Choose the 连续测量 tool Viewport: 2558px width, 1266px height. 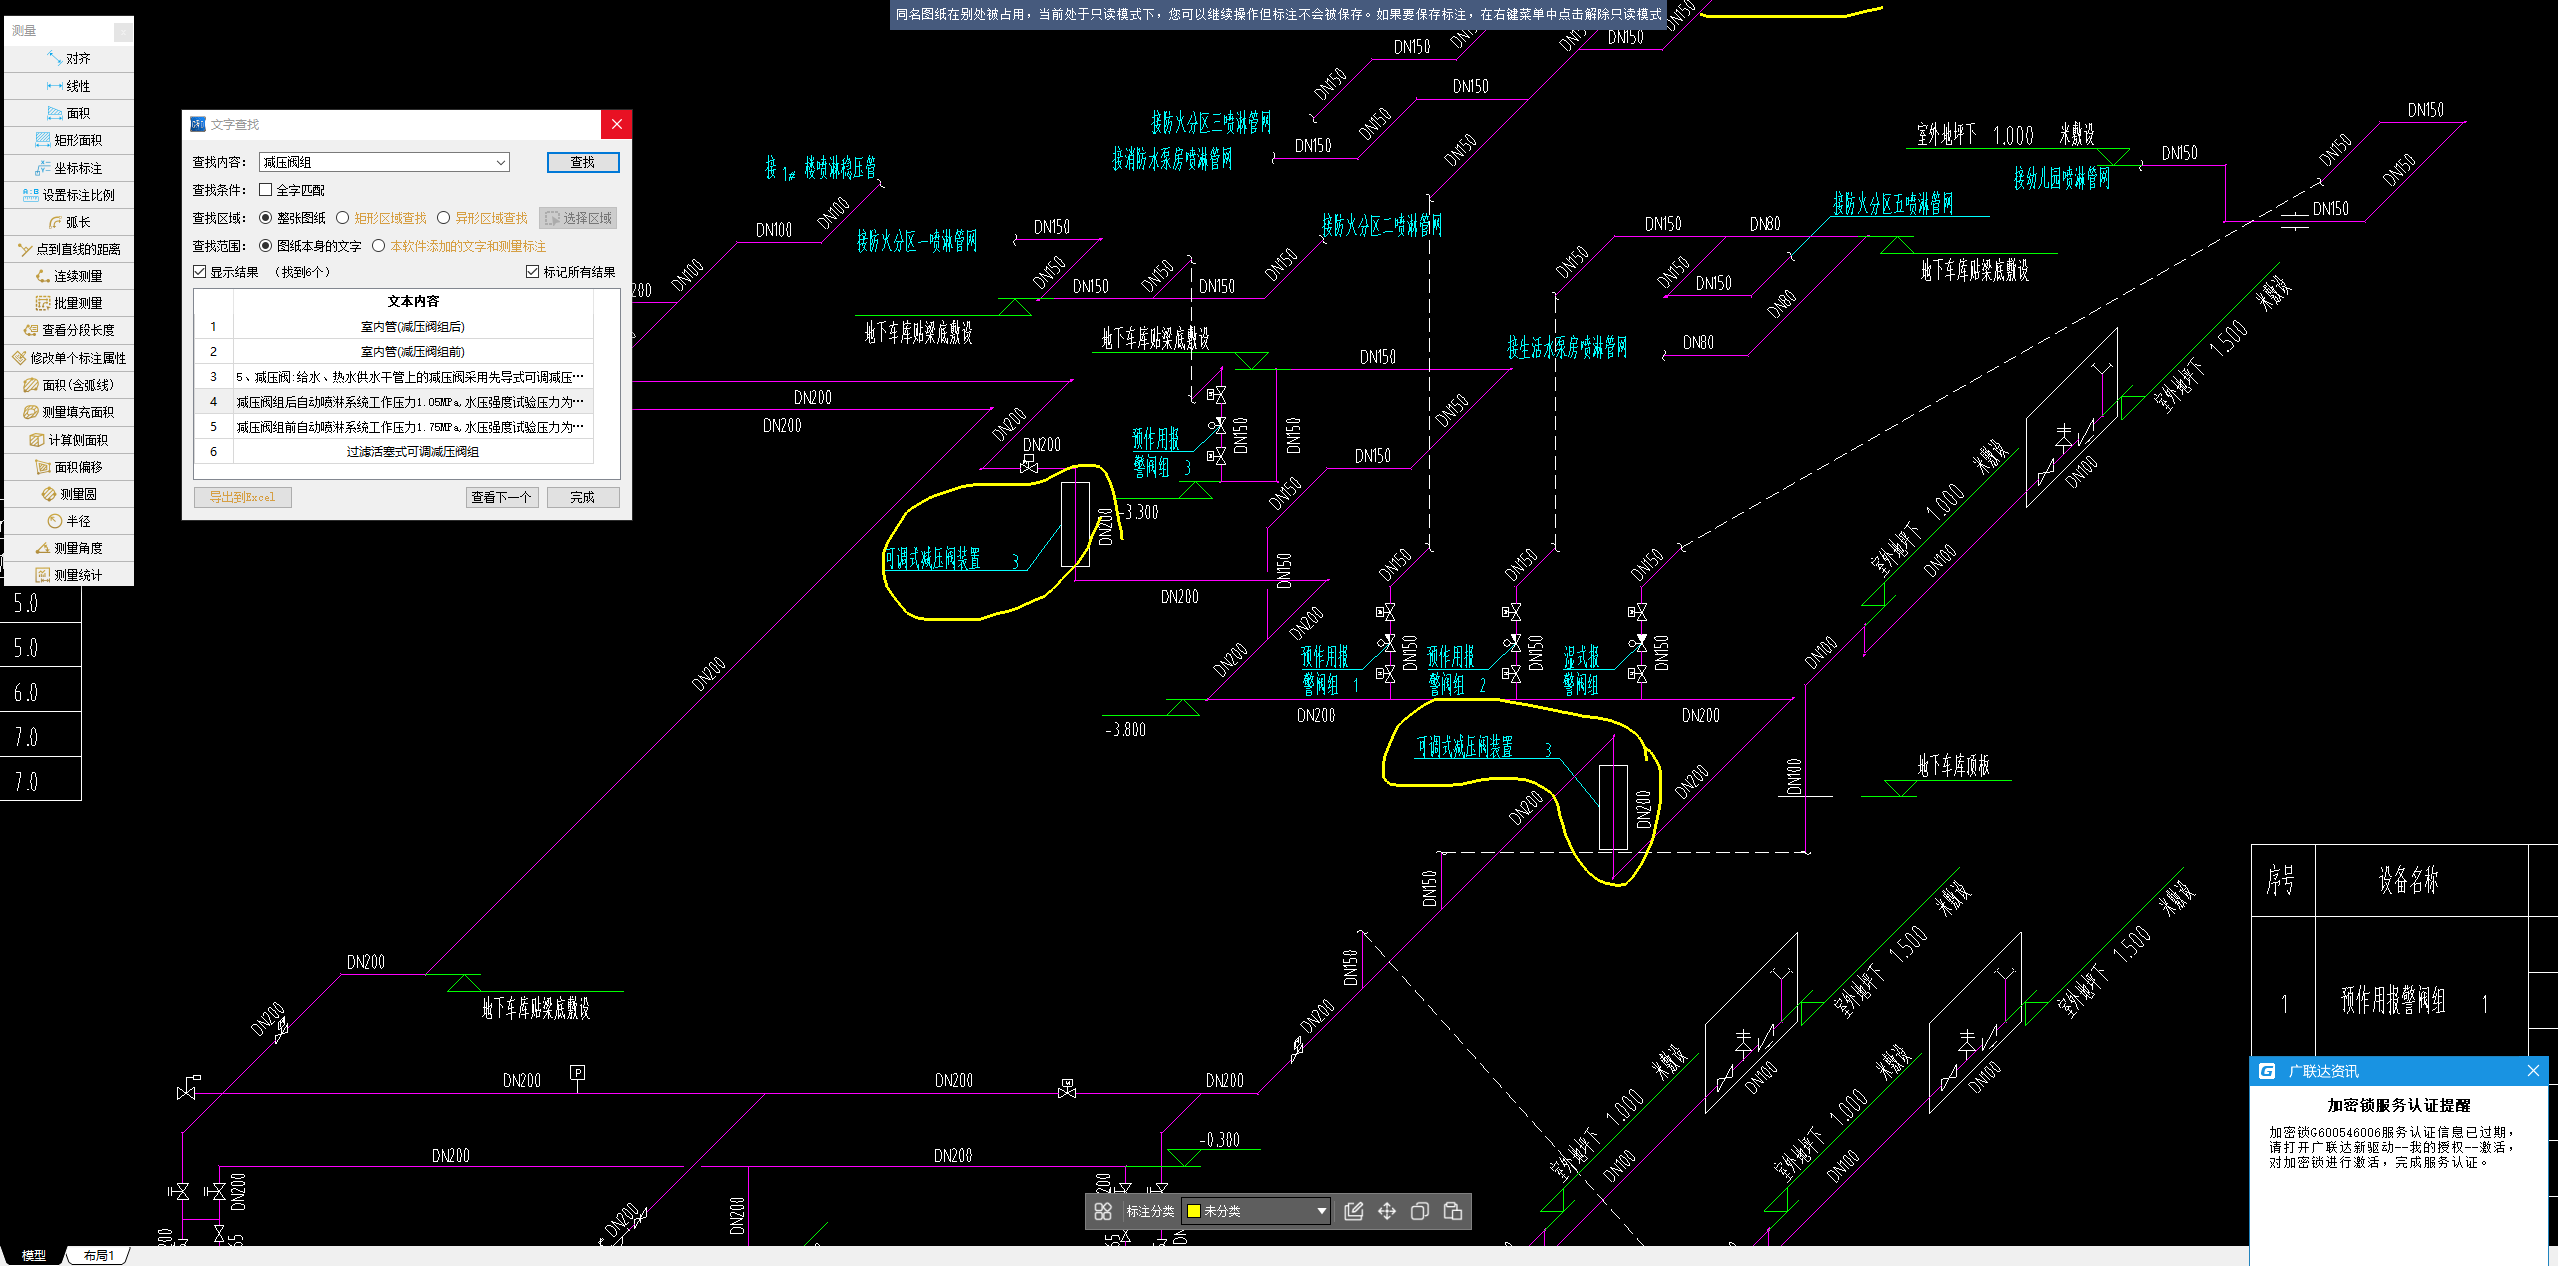point(69,276)
